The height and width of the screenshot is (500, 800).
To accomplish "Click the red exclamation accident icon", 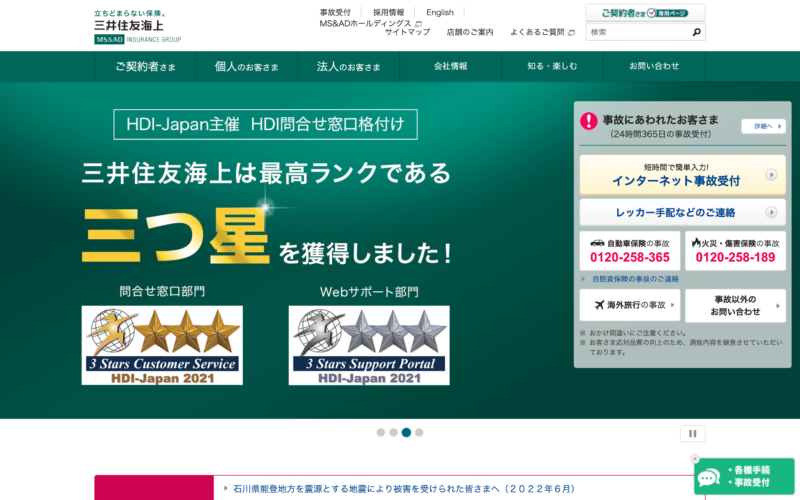I will [588, 121].
